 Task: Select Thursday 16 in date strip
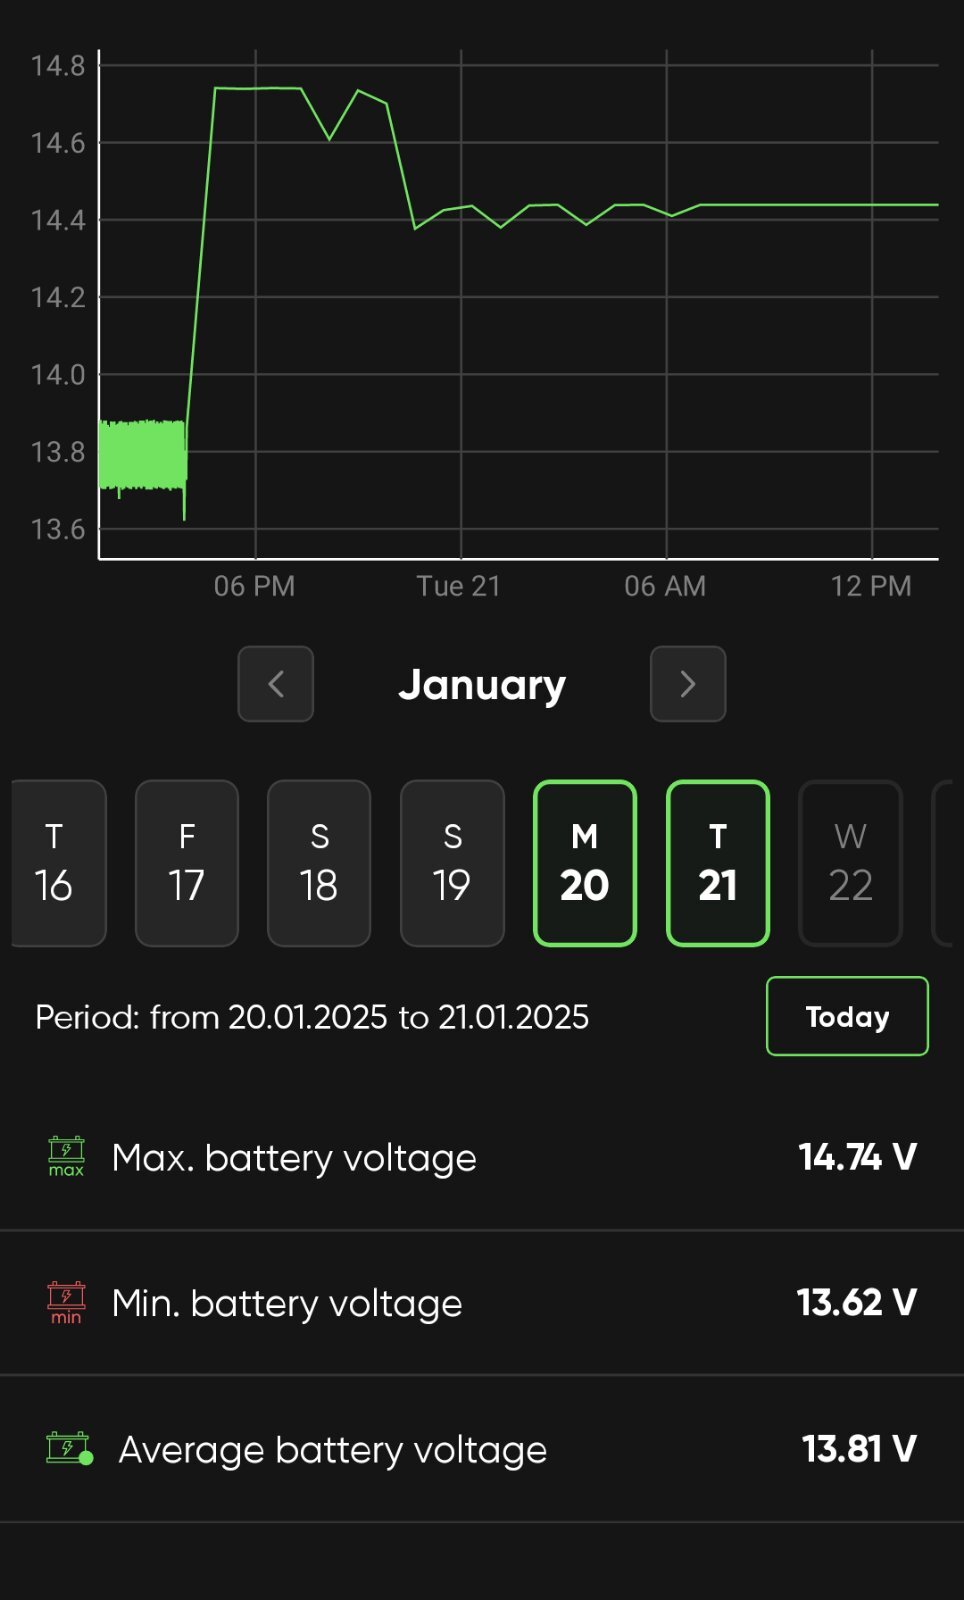[55, 863]
